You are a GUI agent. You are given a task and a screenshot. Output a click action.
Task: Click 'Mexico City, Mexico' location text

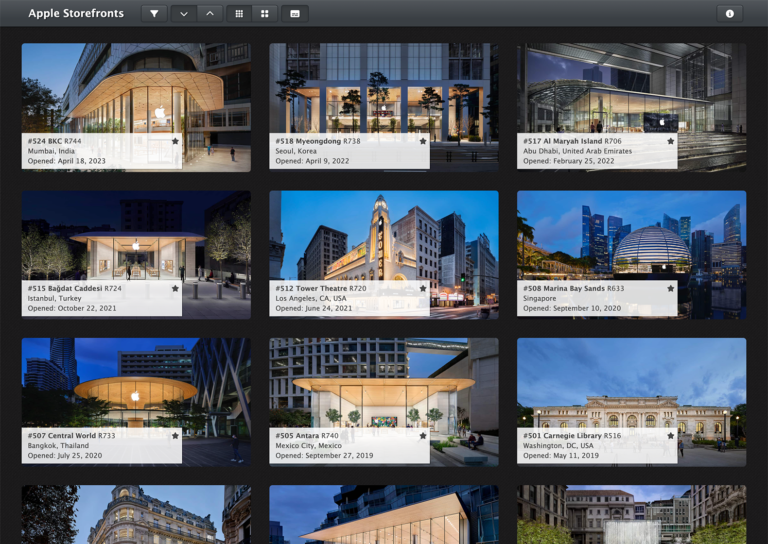click(309, 446)
